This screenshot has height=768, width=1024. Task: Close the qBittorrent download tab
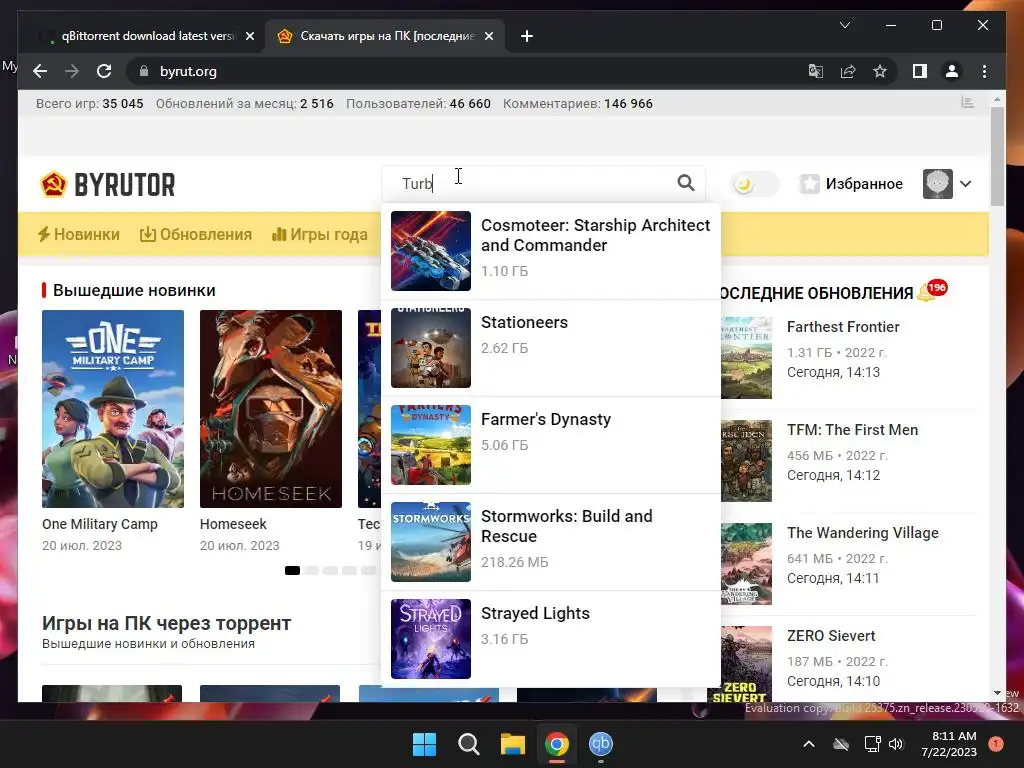249,37
